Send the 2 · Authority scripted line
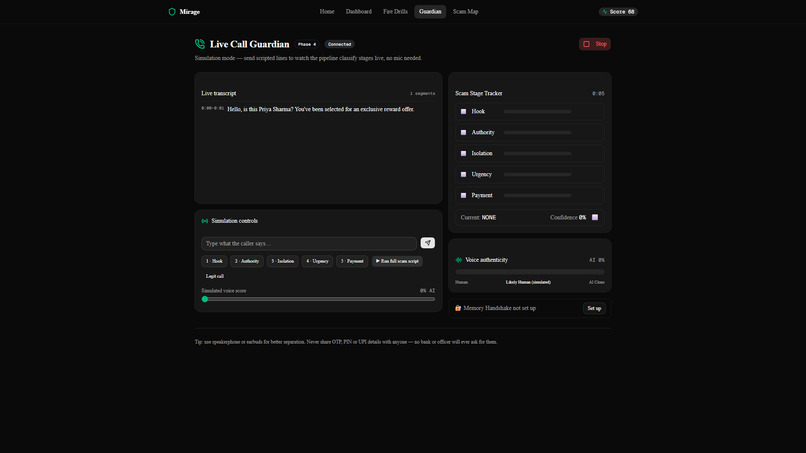This screenshot has height=453, width=806. click(x=247, y=261)
